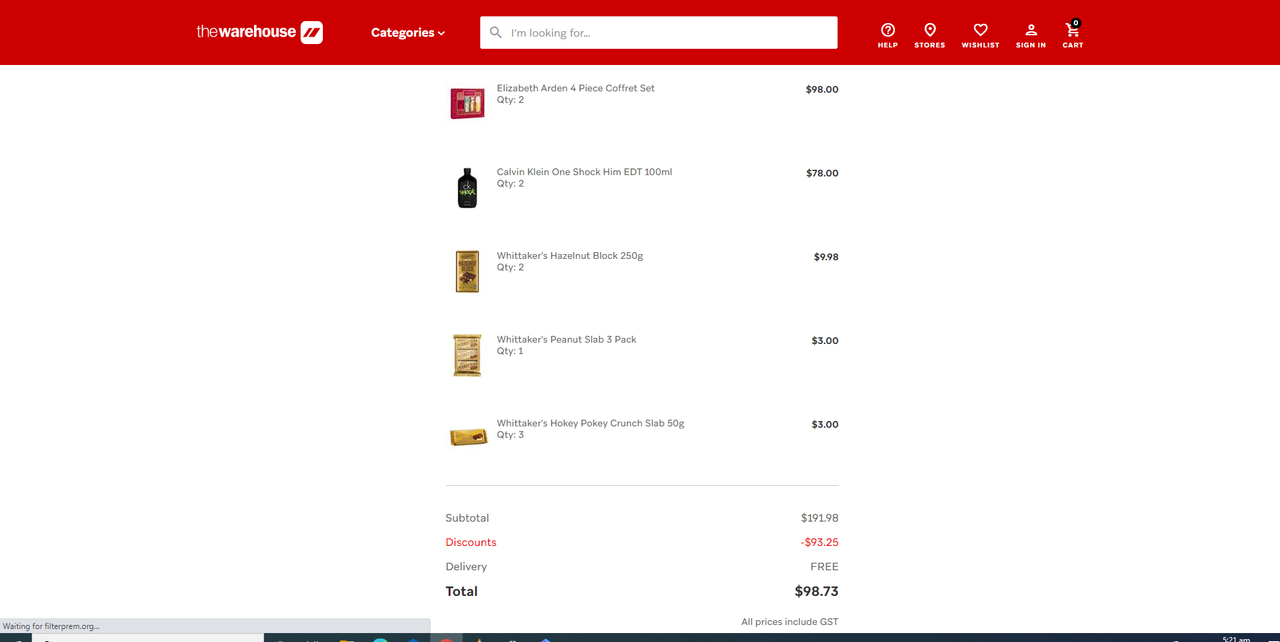Open The Warehouse home logo
The height and width of the screenshot is (642, 1280).
coord(259,32)
